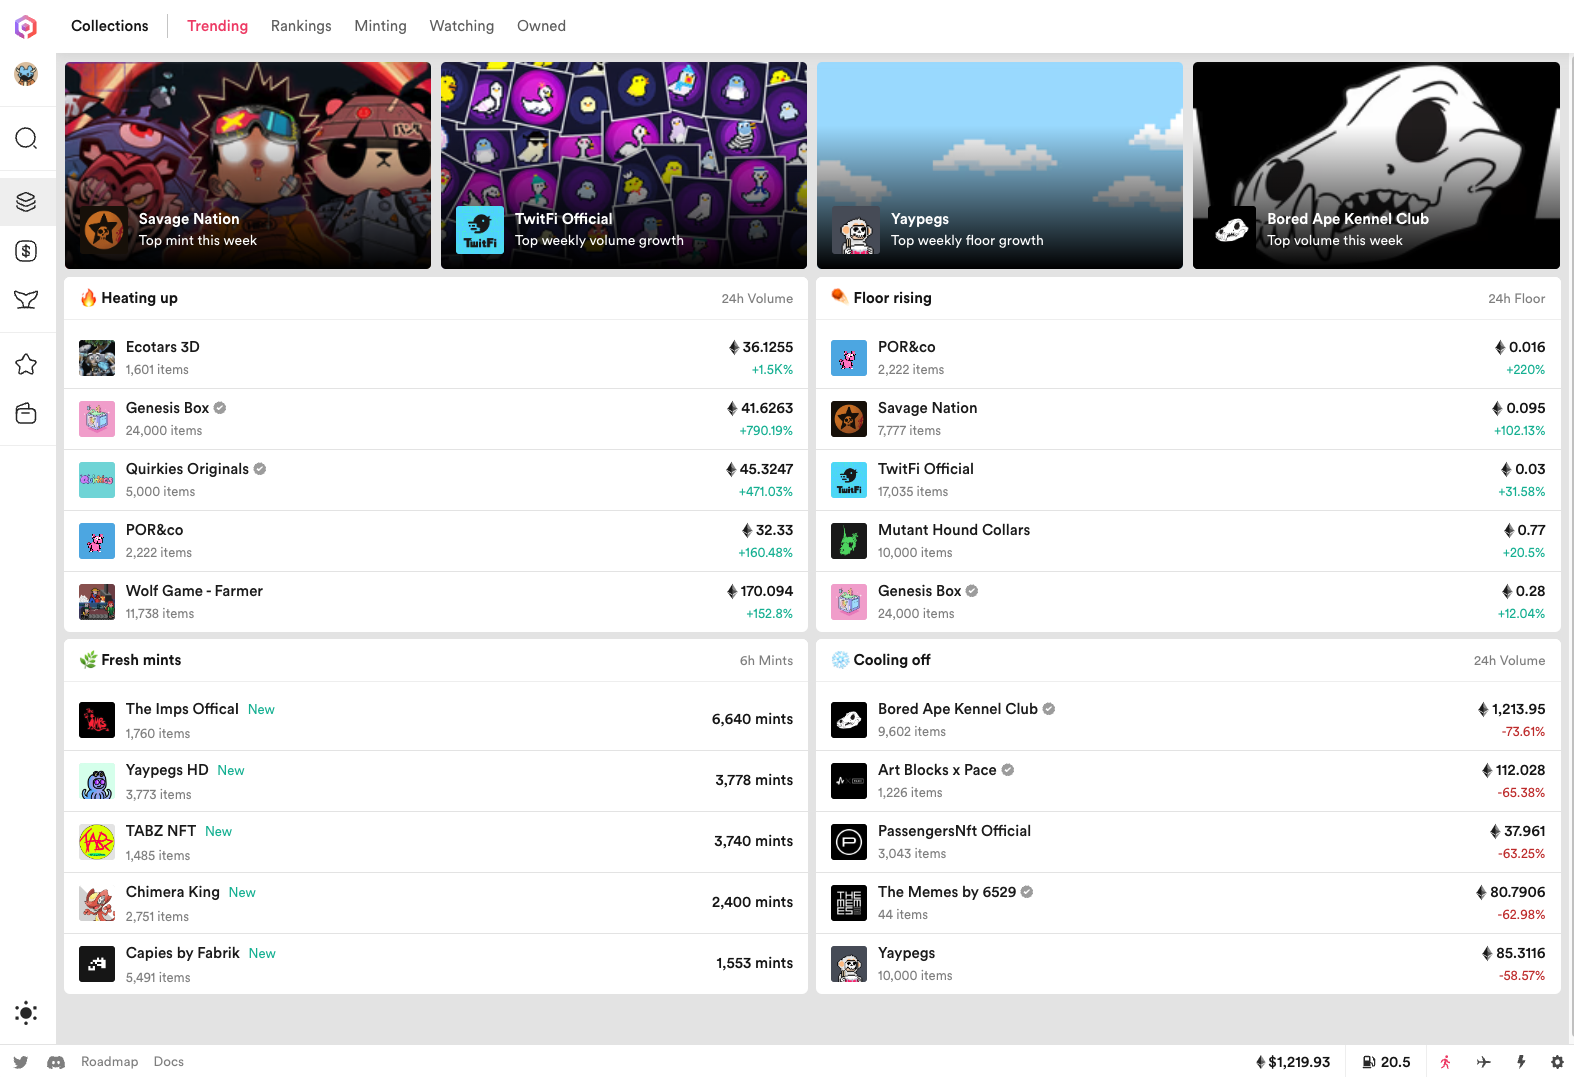Toggle the light/dark theme sun icon
The width and height of the screenshot is (1574, 1077).
[26, 1013]
